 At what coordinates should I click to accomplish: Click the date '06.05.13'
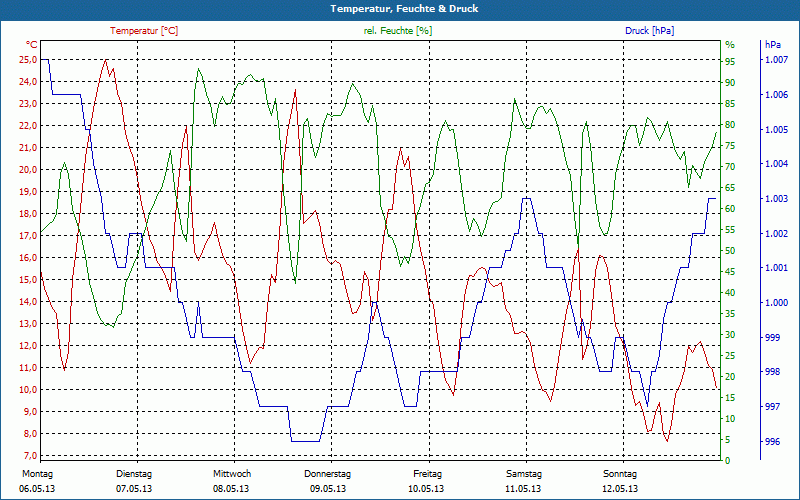click(x=37, y=489)
